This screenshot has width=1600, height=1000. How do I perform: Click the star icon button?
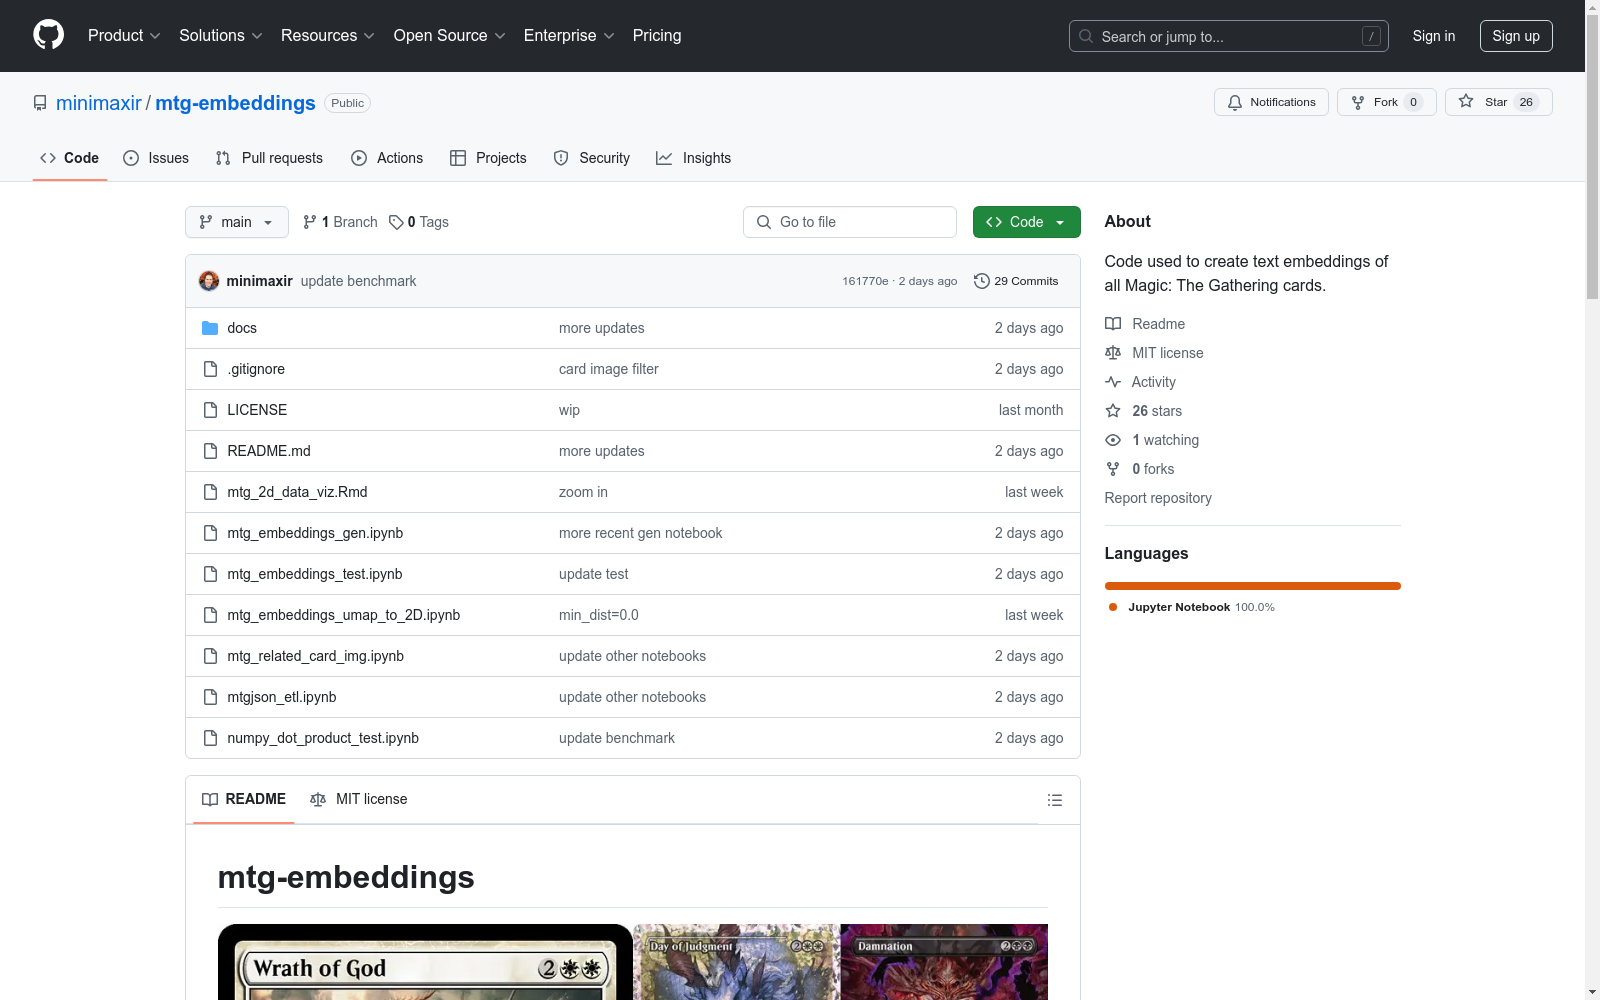(x=1466, y=101)
